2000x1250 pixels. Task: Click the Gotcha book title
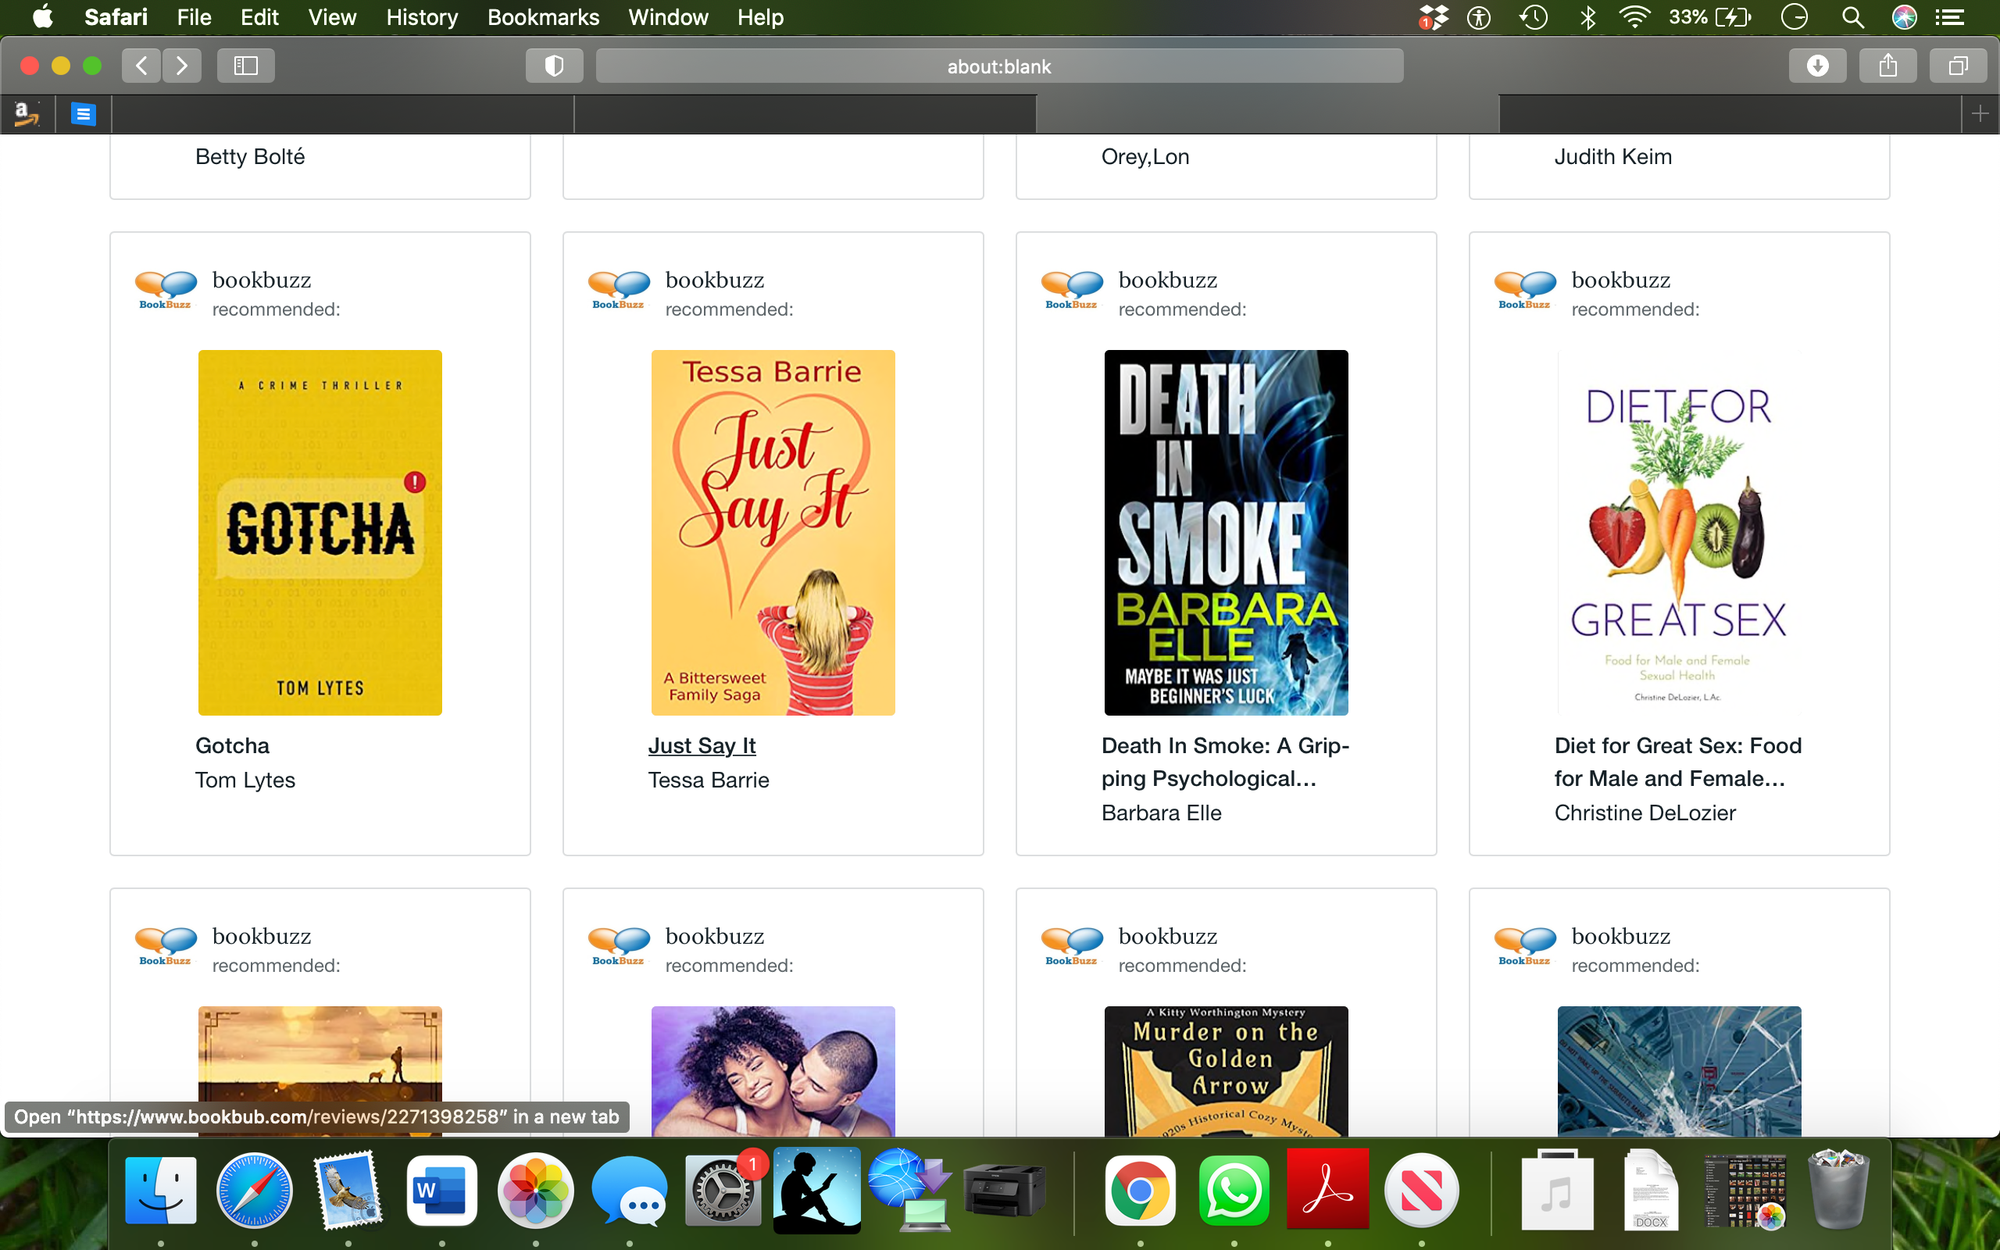click(232, 746)
